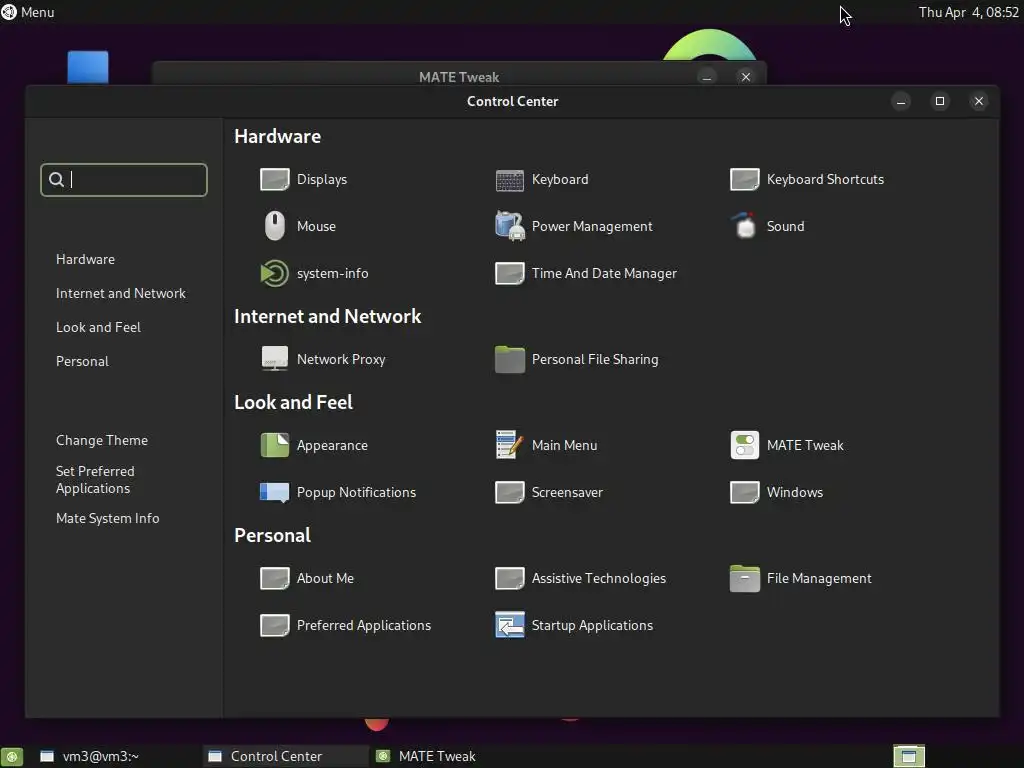Launch the system-info icon
Viewport: 1024px width, 768px height.
(274, 273)
